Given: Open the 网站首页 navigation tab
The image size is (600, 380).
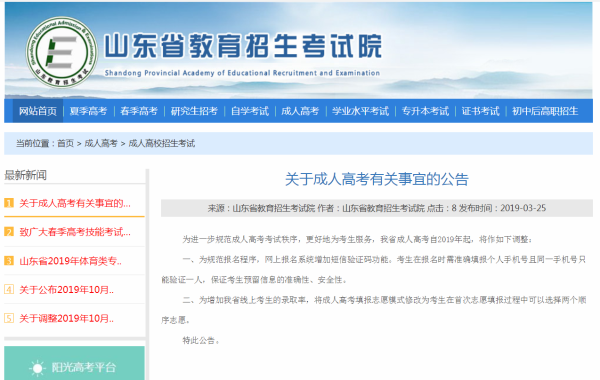Looking at the screenshot, I should [x=38, y=111].
